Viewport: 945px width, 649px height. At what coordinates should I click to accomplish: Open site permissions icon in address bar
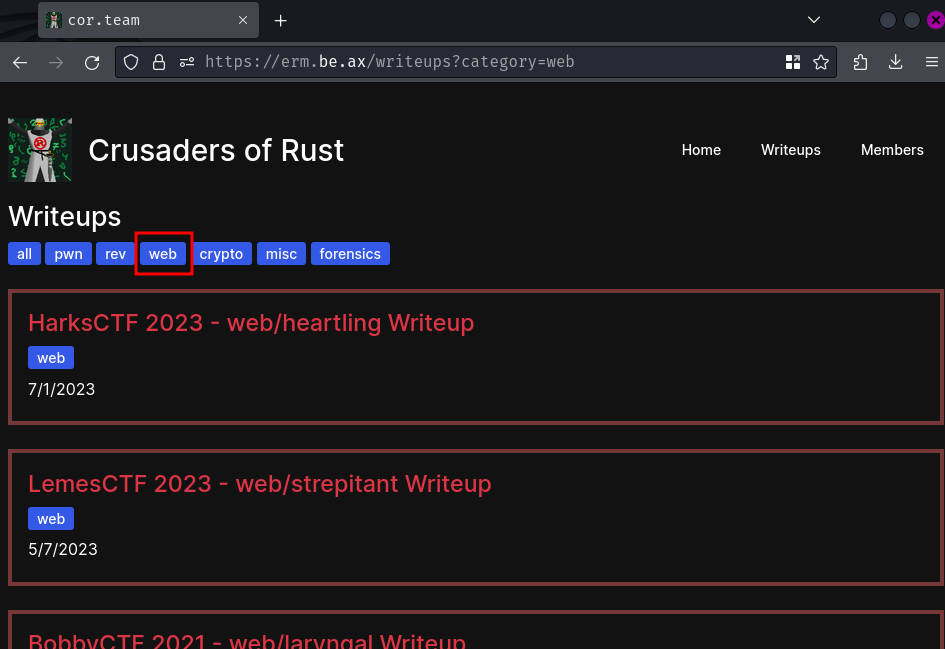[187, 62]
